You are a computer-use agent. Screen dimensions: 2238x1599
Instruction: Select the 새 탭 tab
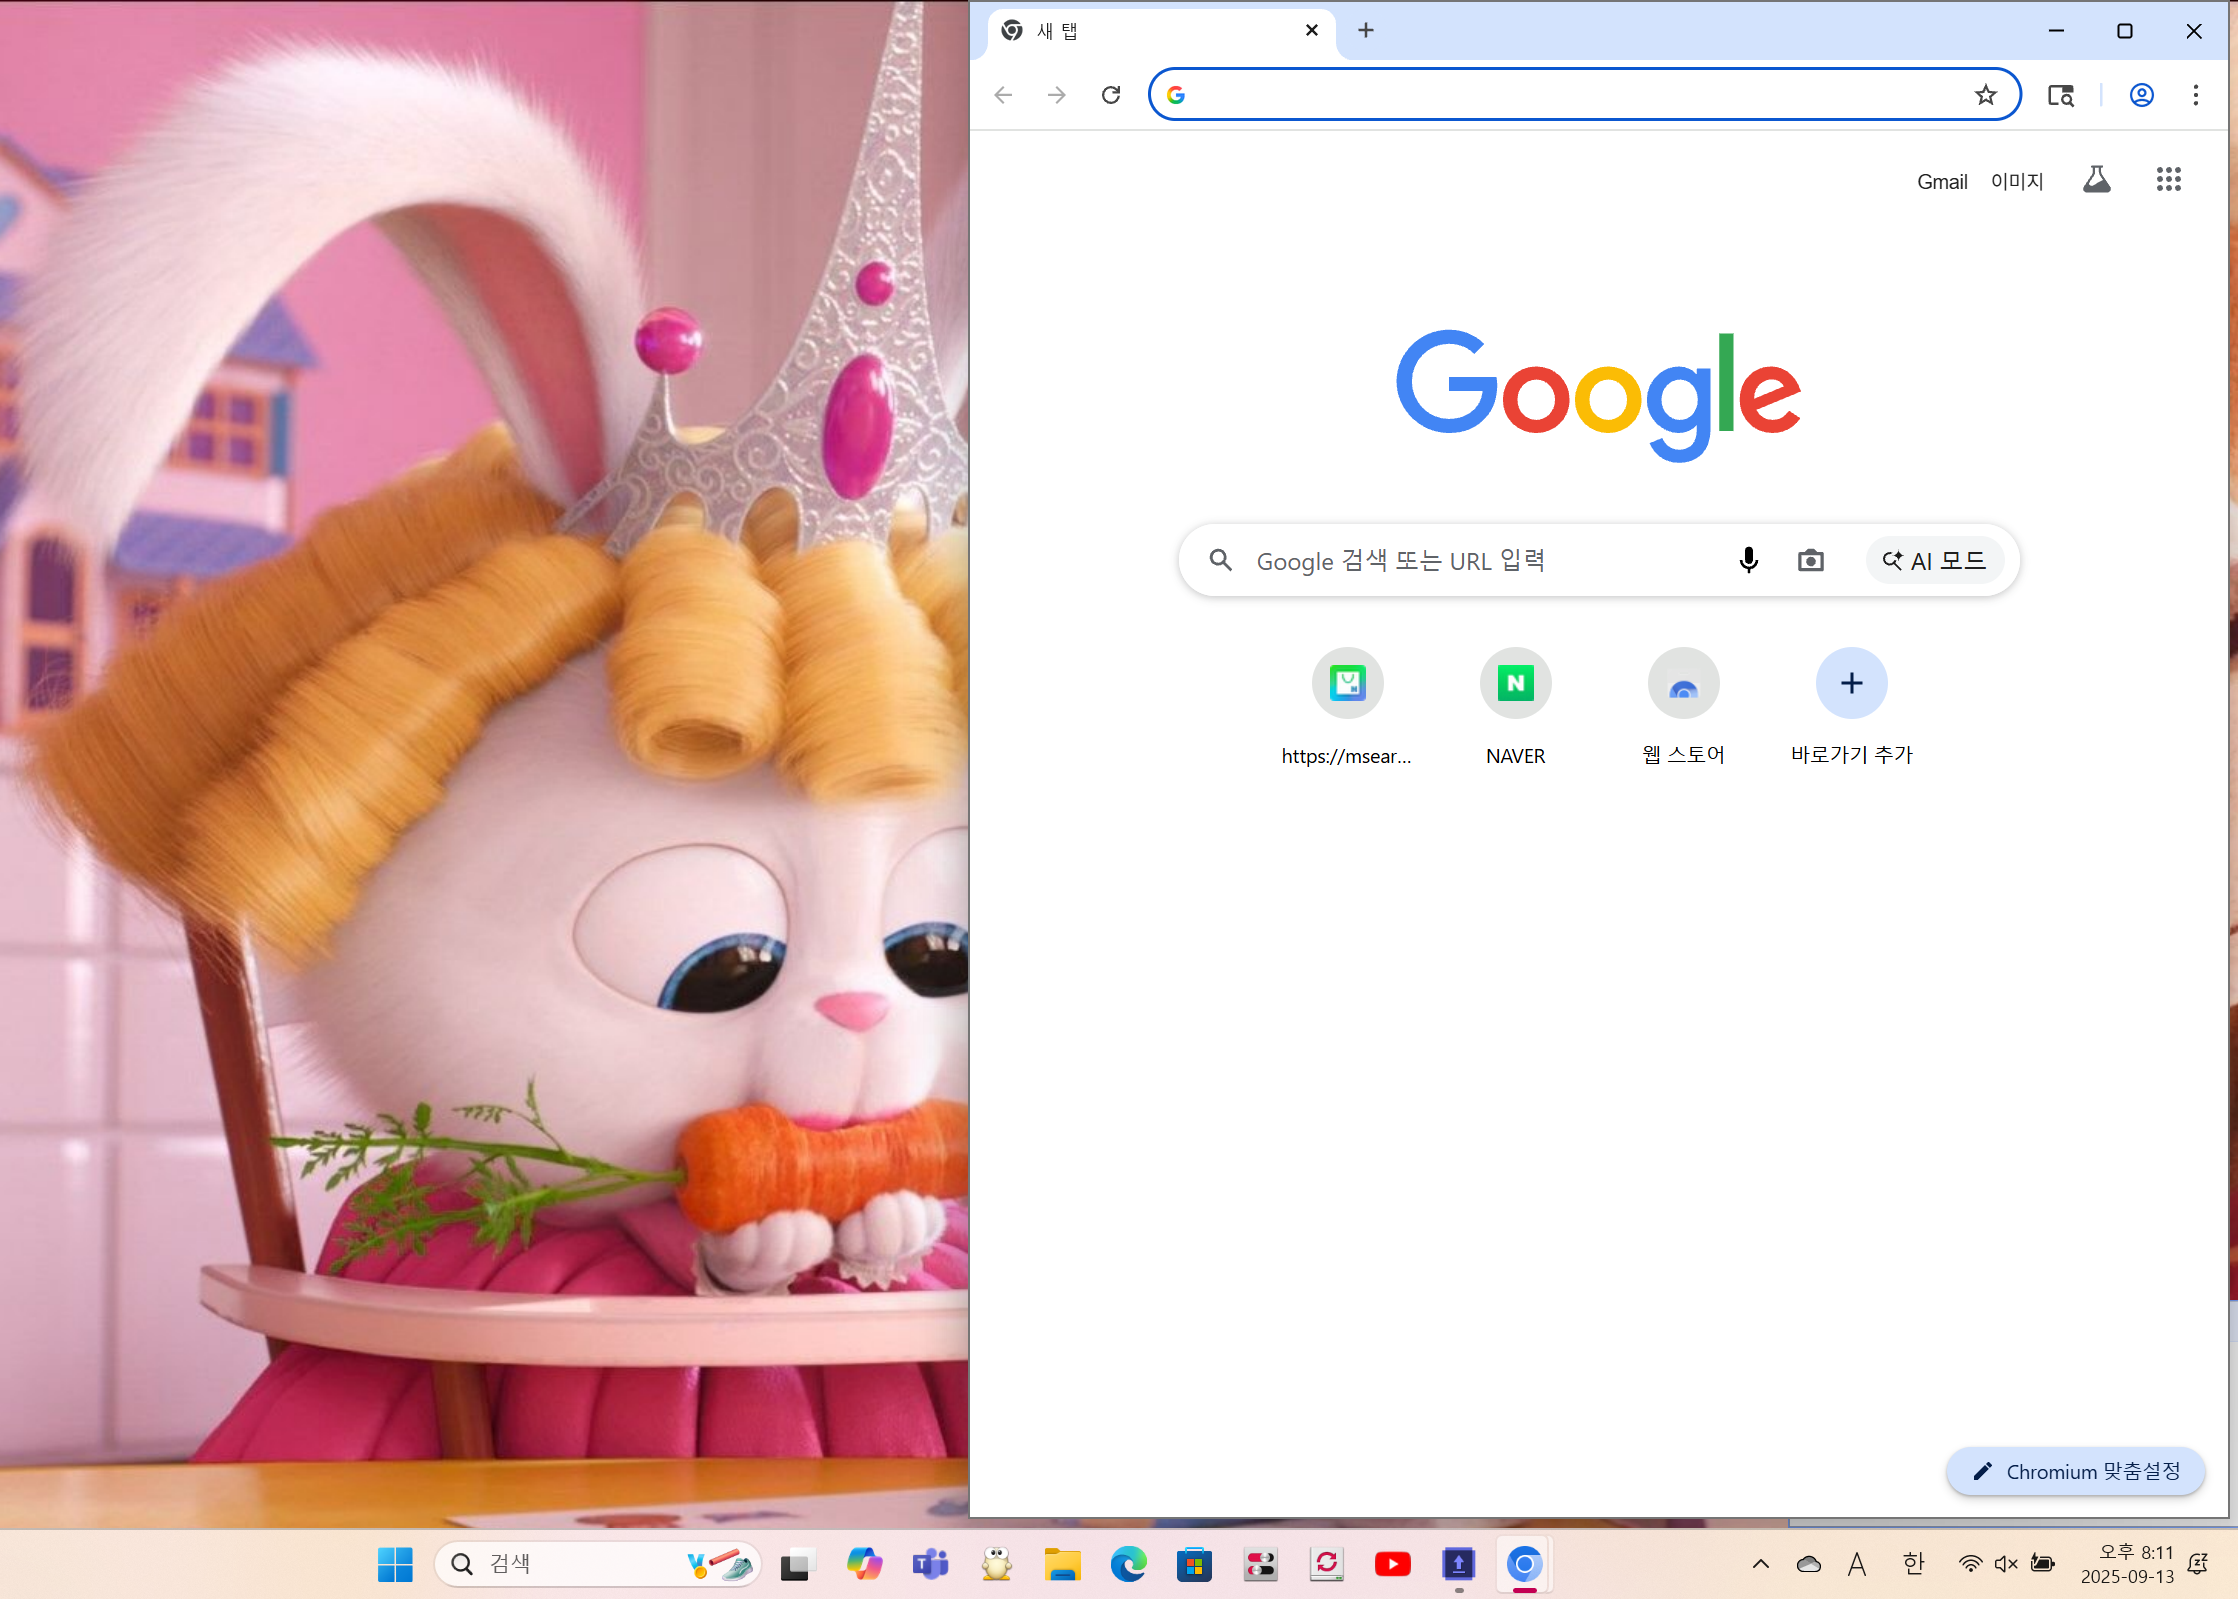point(1160,31)
